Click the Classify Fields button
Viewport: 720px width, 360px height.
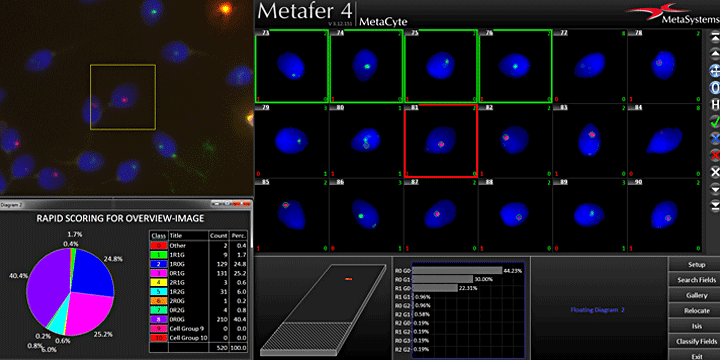pos(696,342)
